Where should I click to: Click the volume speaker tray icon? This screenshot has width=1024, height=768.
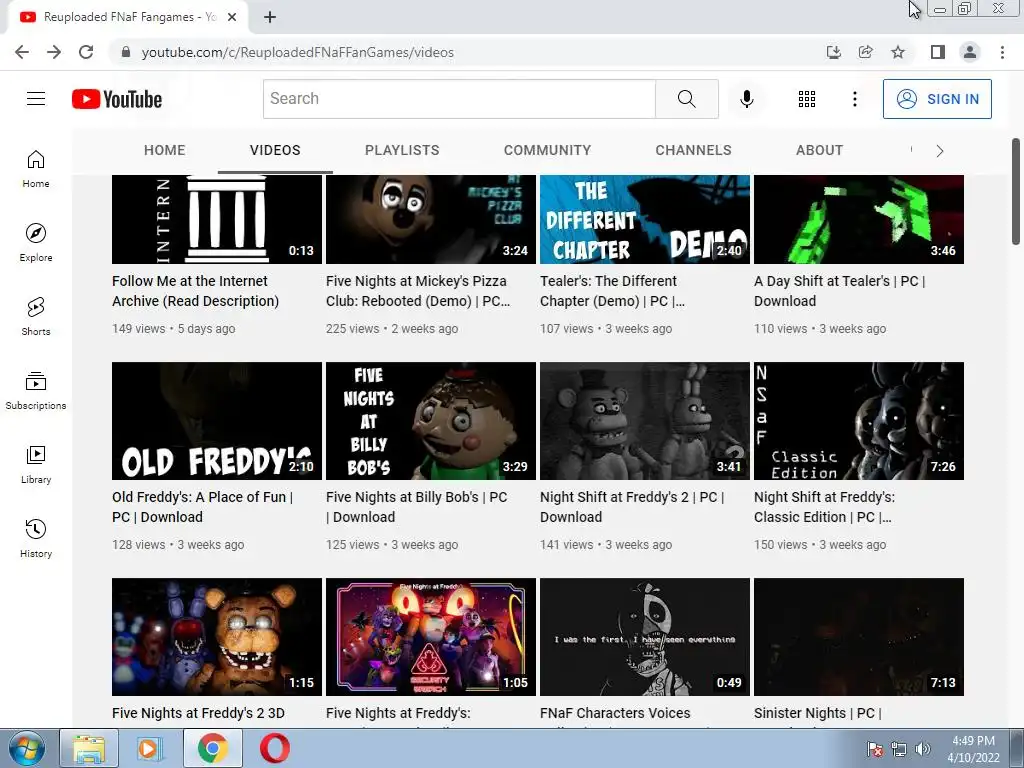pos(922,749)
